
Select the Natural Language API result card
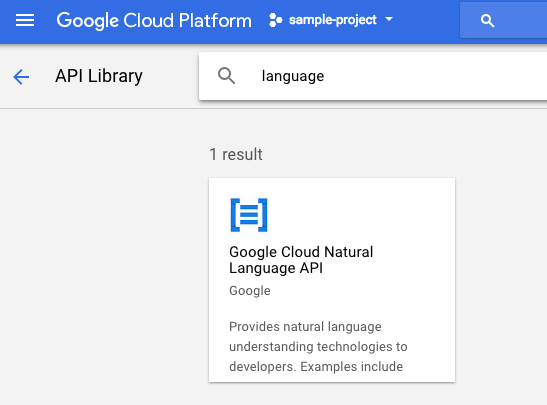[x=332, y=280]
